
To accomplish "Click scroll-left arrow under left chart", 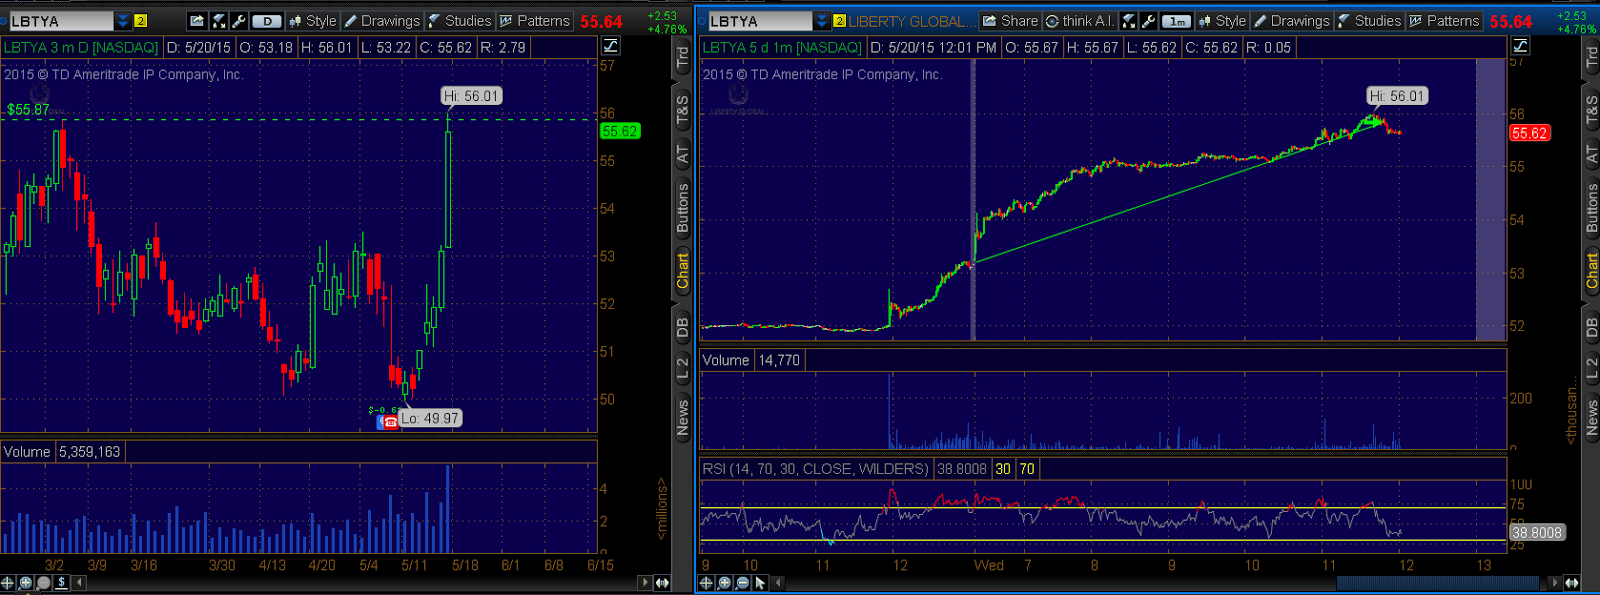I will 79,582.
